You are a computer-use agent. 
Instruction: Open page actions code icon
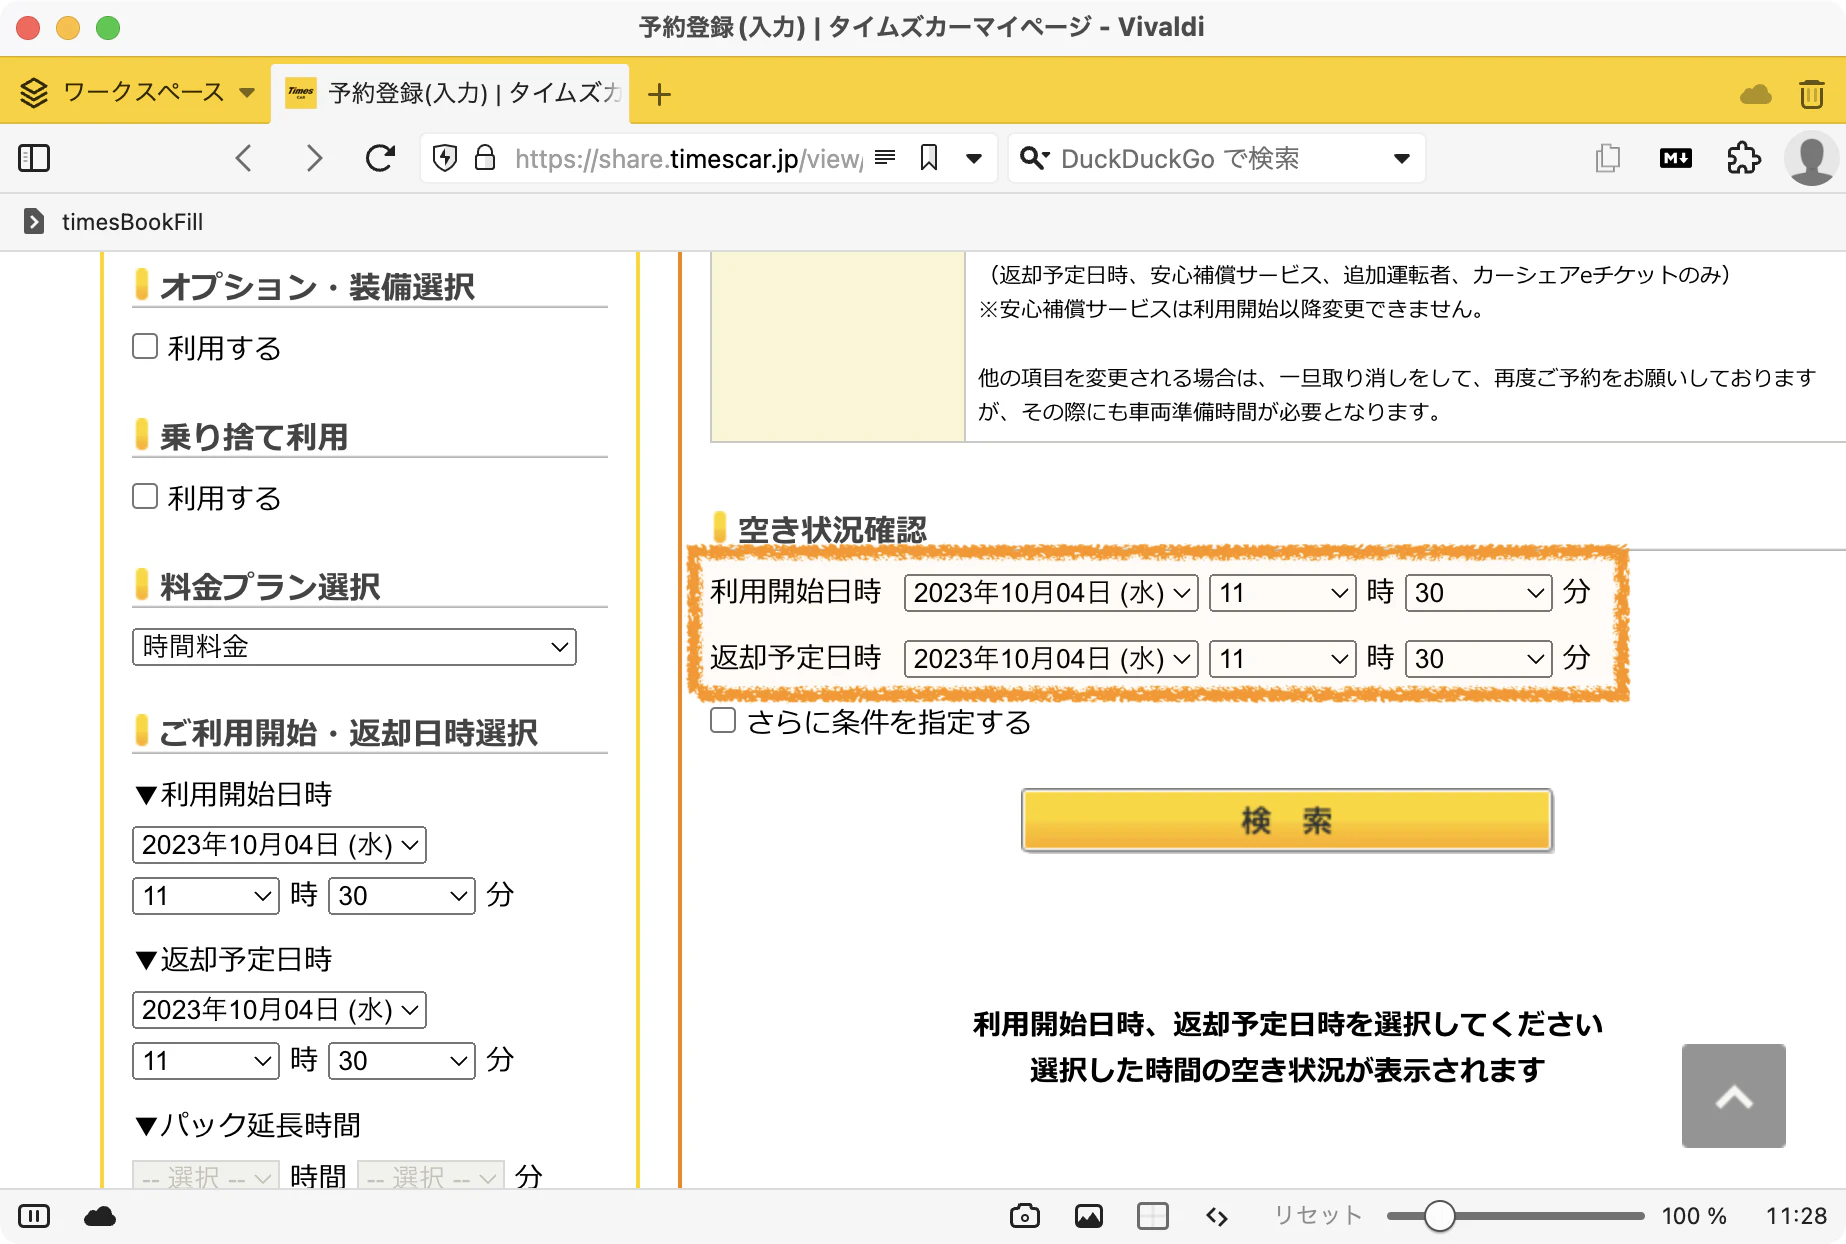tap(1217, 1216)
